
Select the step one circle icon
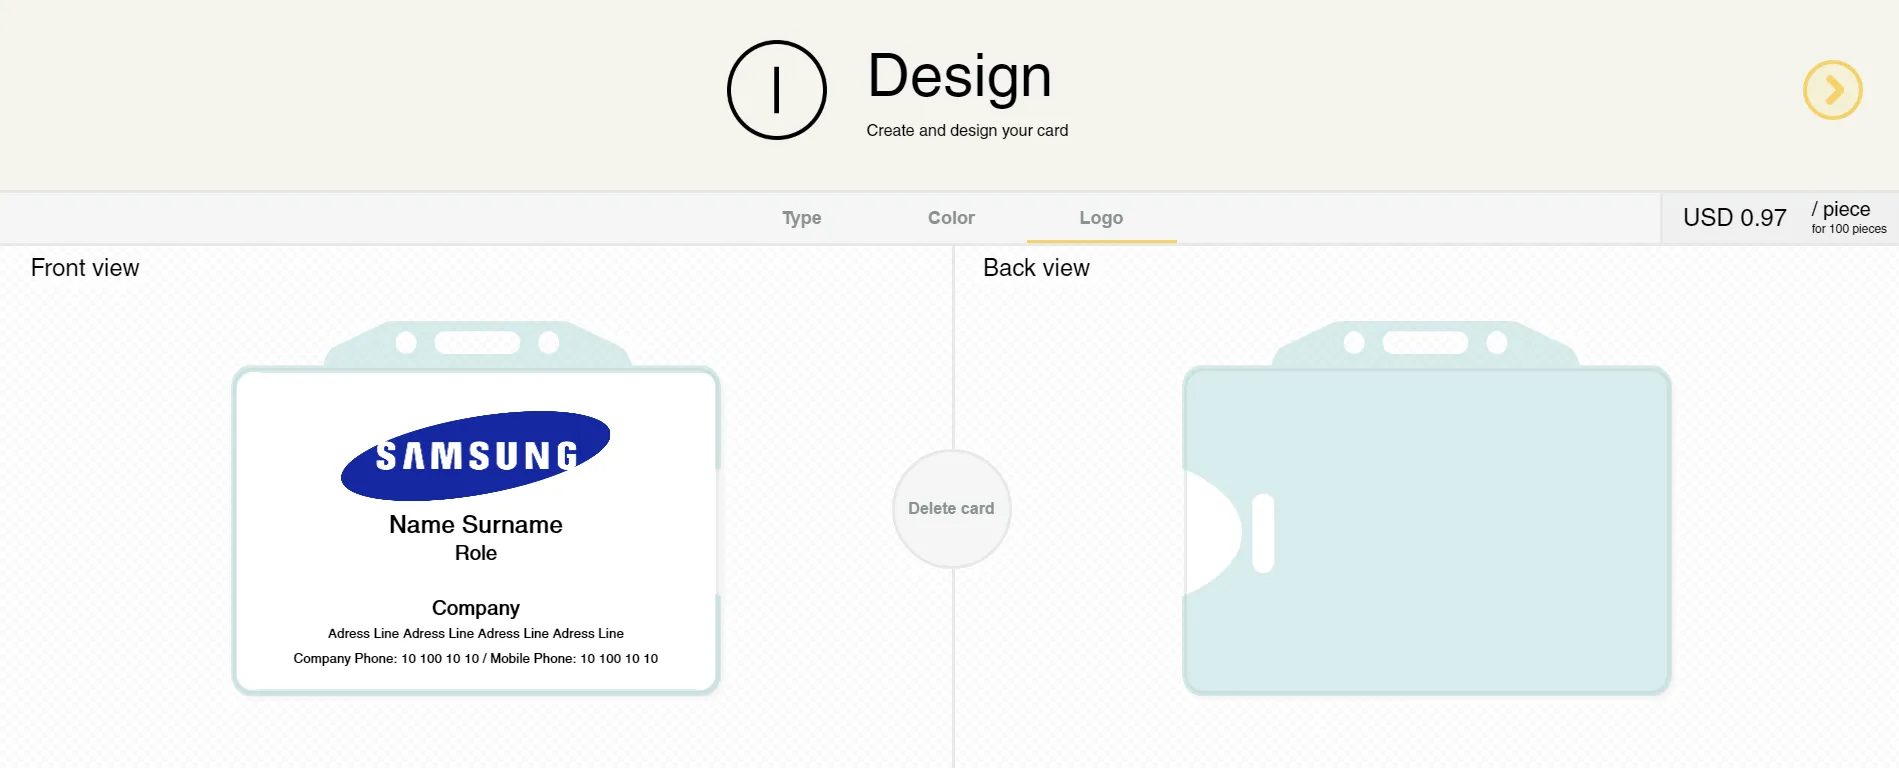coord(777,90)
